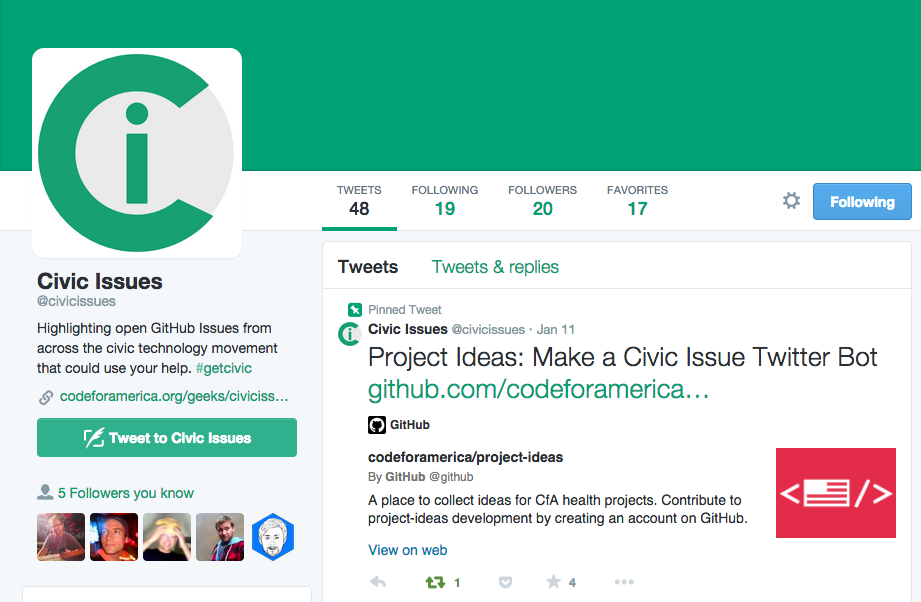Image resolution: width=921 pixels, height=602 pixels.
Task: Click the small Civic Issues tweet avatar
Action: 349,334
